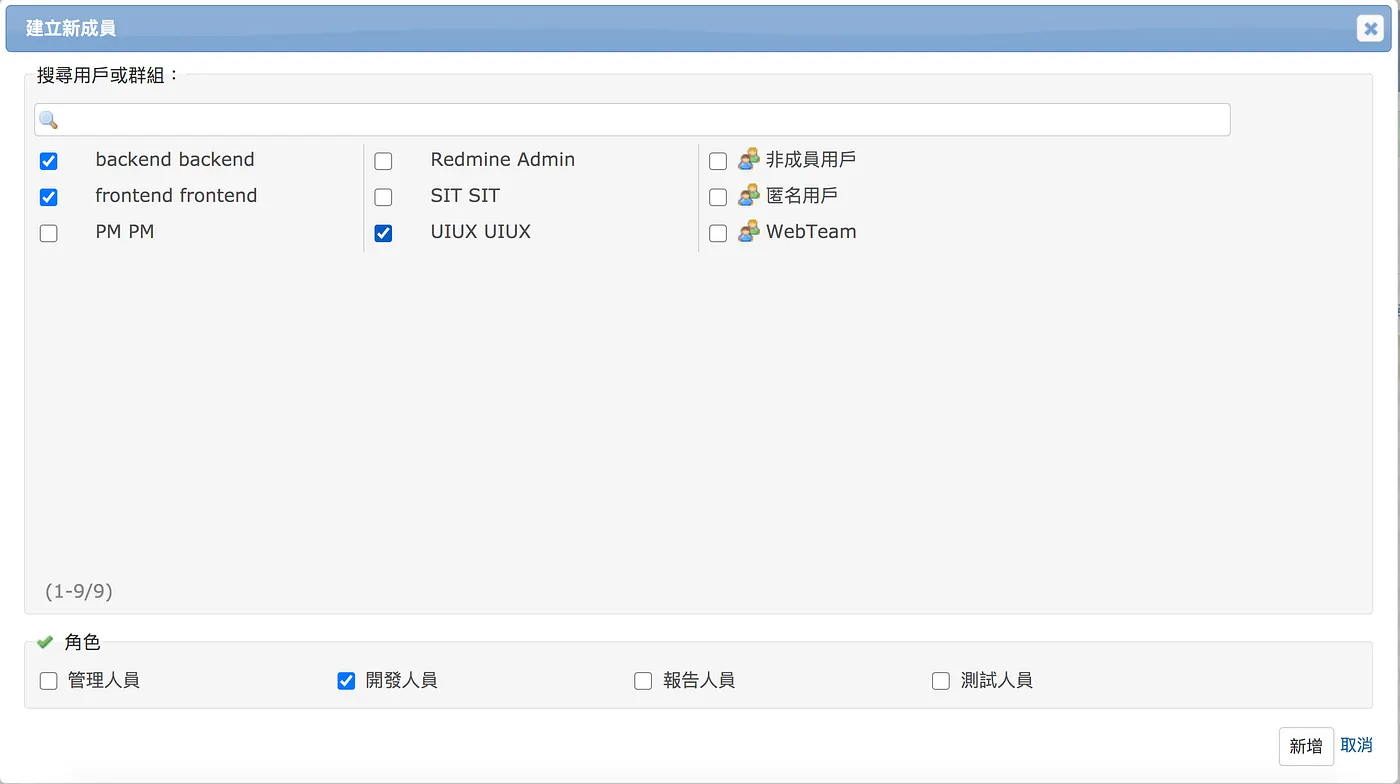1400x784 pixels.
Task: Click the 非成員用戶 group name text
Action: point(811,159)
